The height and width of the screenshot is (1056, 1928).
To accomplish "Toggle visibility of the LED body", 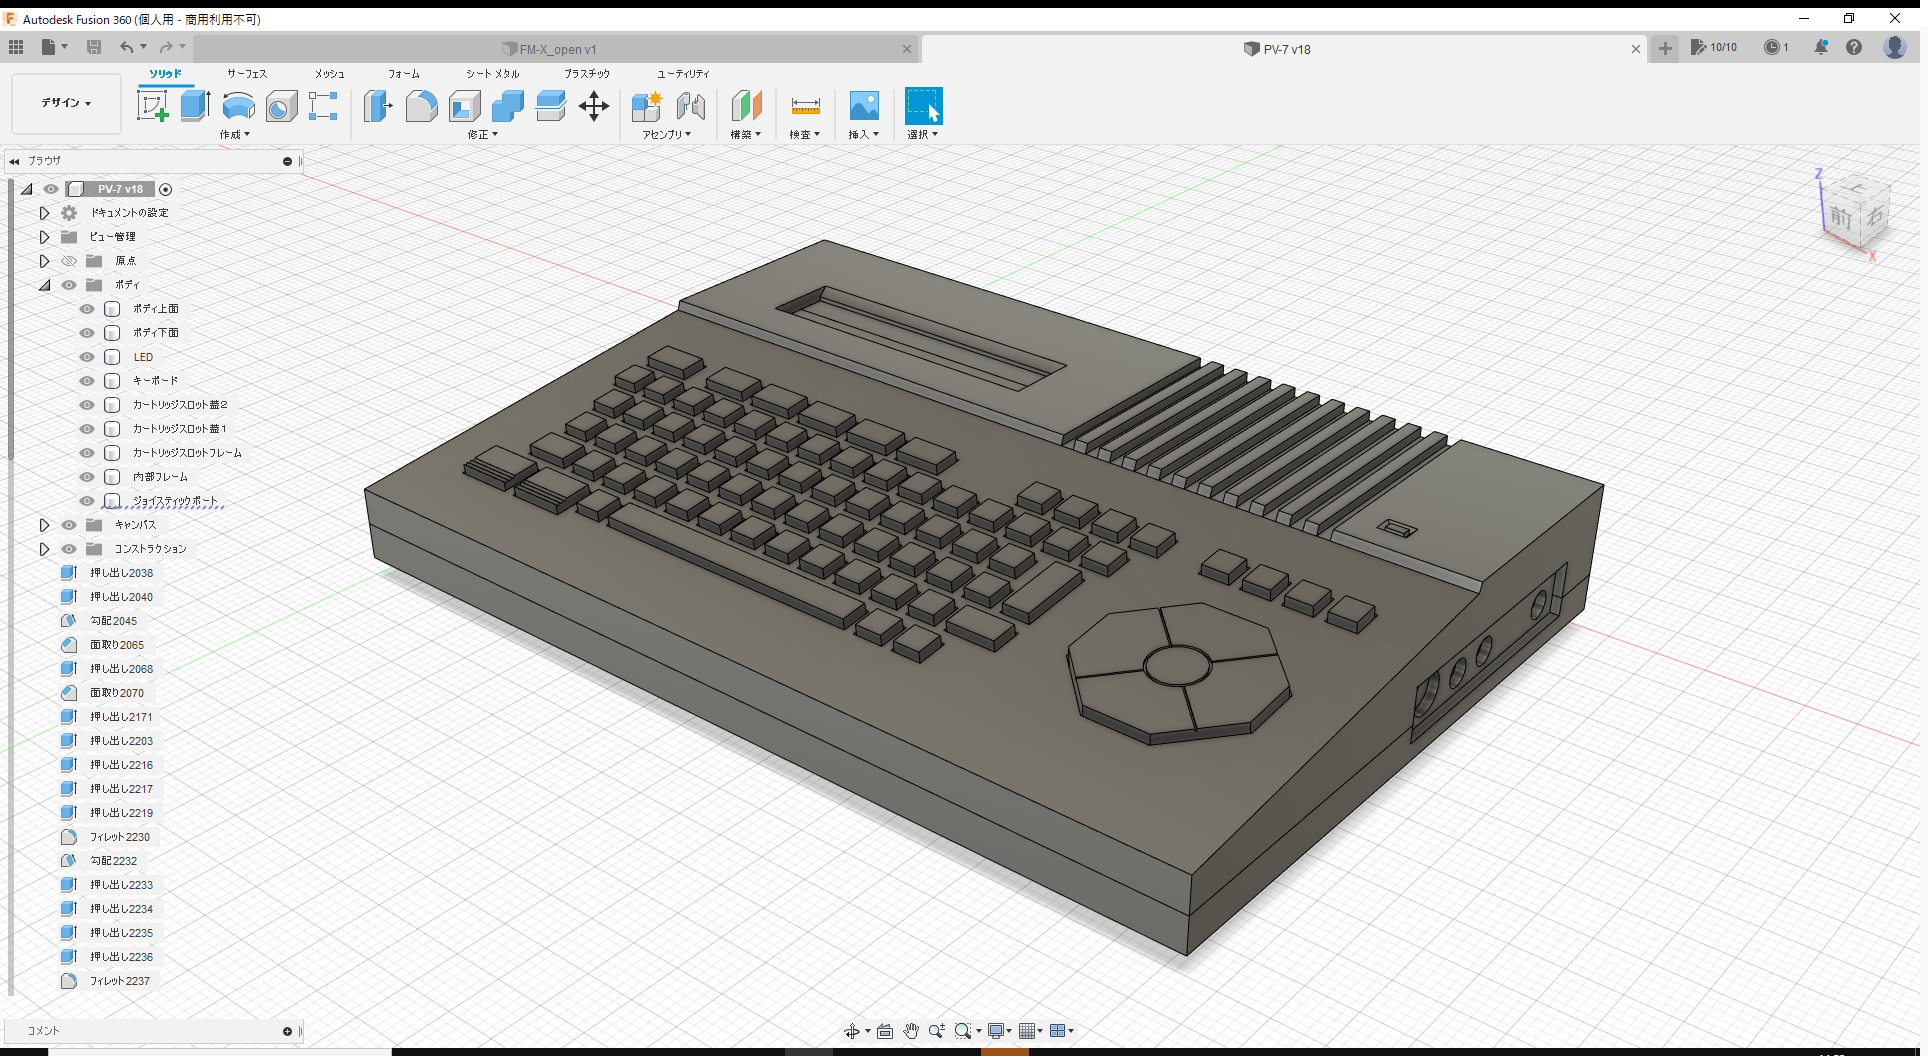I will (86, 357).
